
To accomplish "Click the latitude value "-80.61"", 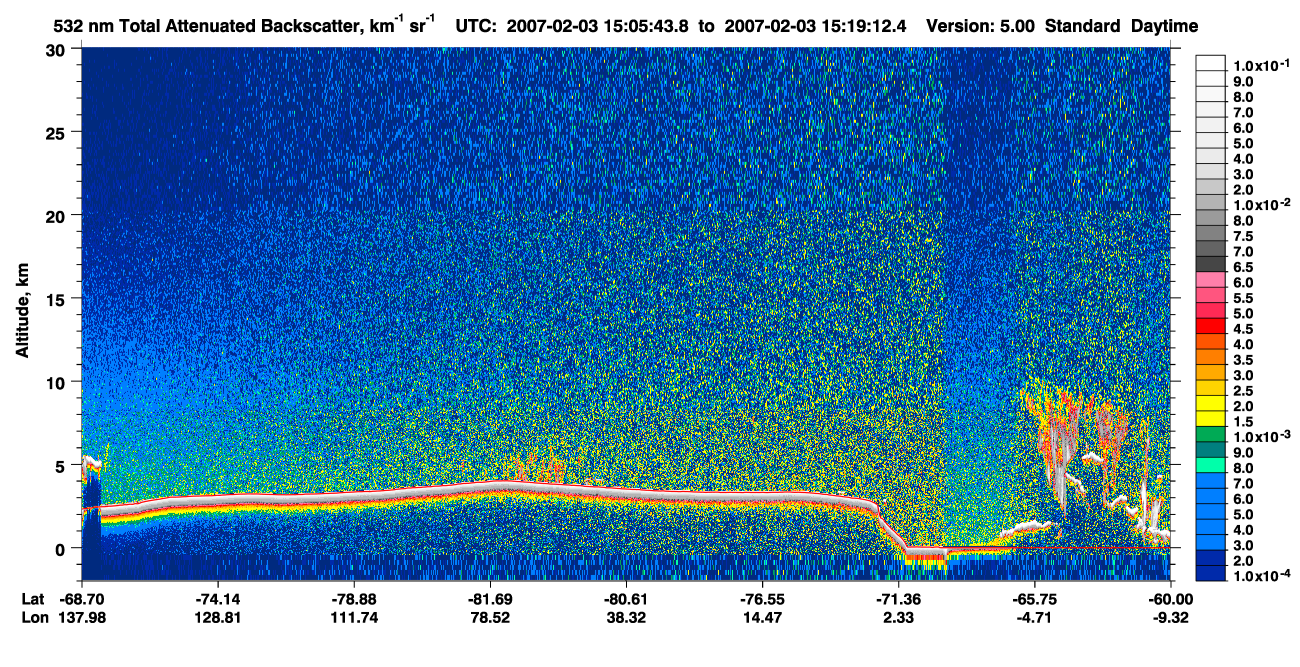I will pos(626,599).
